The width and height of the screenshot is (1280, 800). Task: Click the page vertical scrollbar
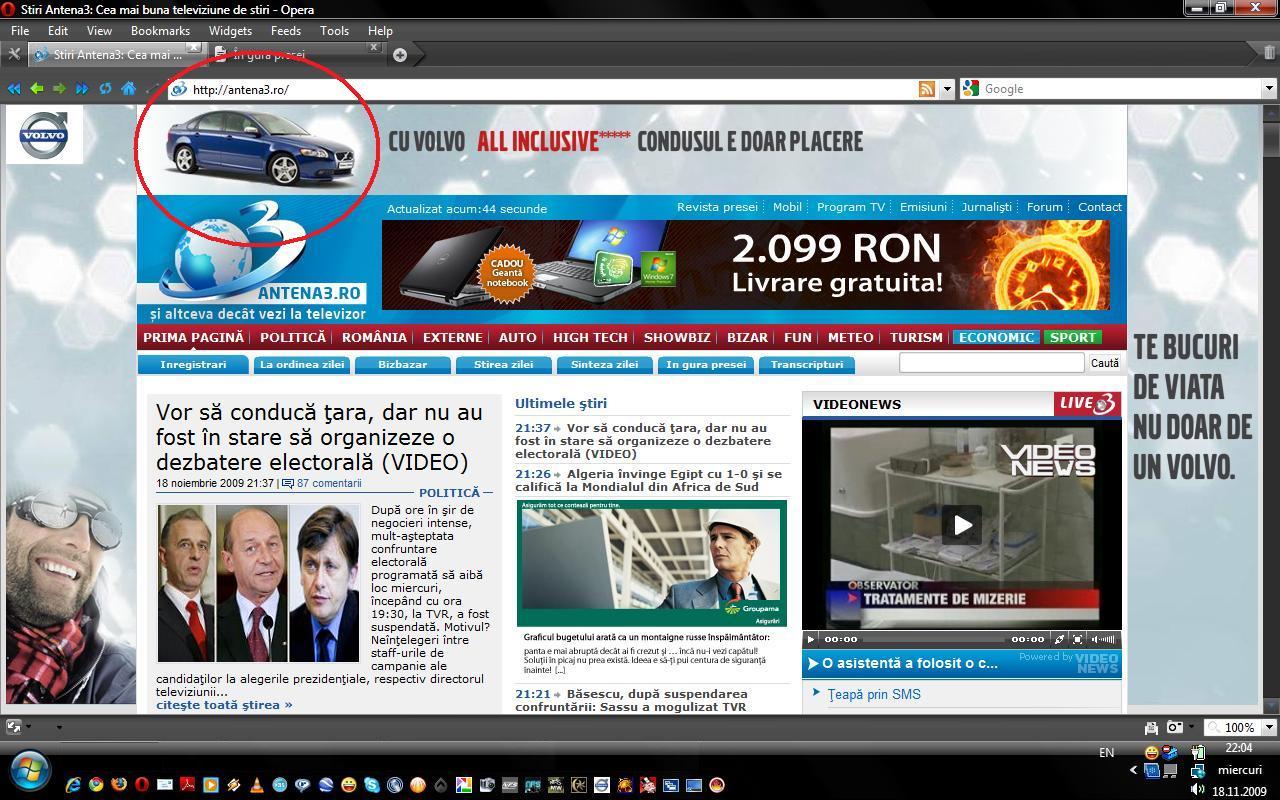pyautogui.click(x=1271, y=408)
